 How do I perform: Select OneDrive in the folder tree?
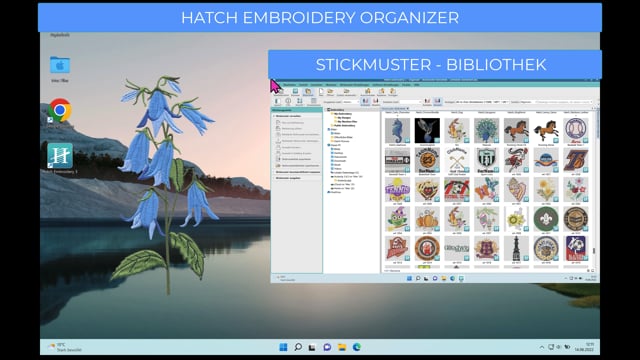point(335,192)
